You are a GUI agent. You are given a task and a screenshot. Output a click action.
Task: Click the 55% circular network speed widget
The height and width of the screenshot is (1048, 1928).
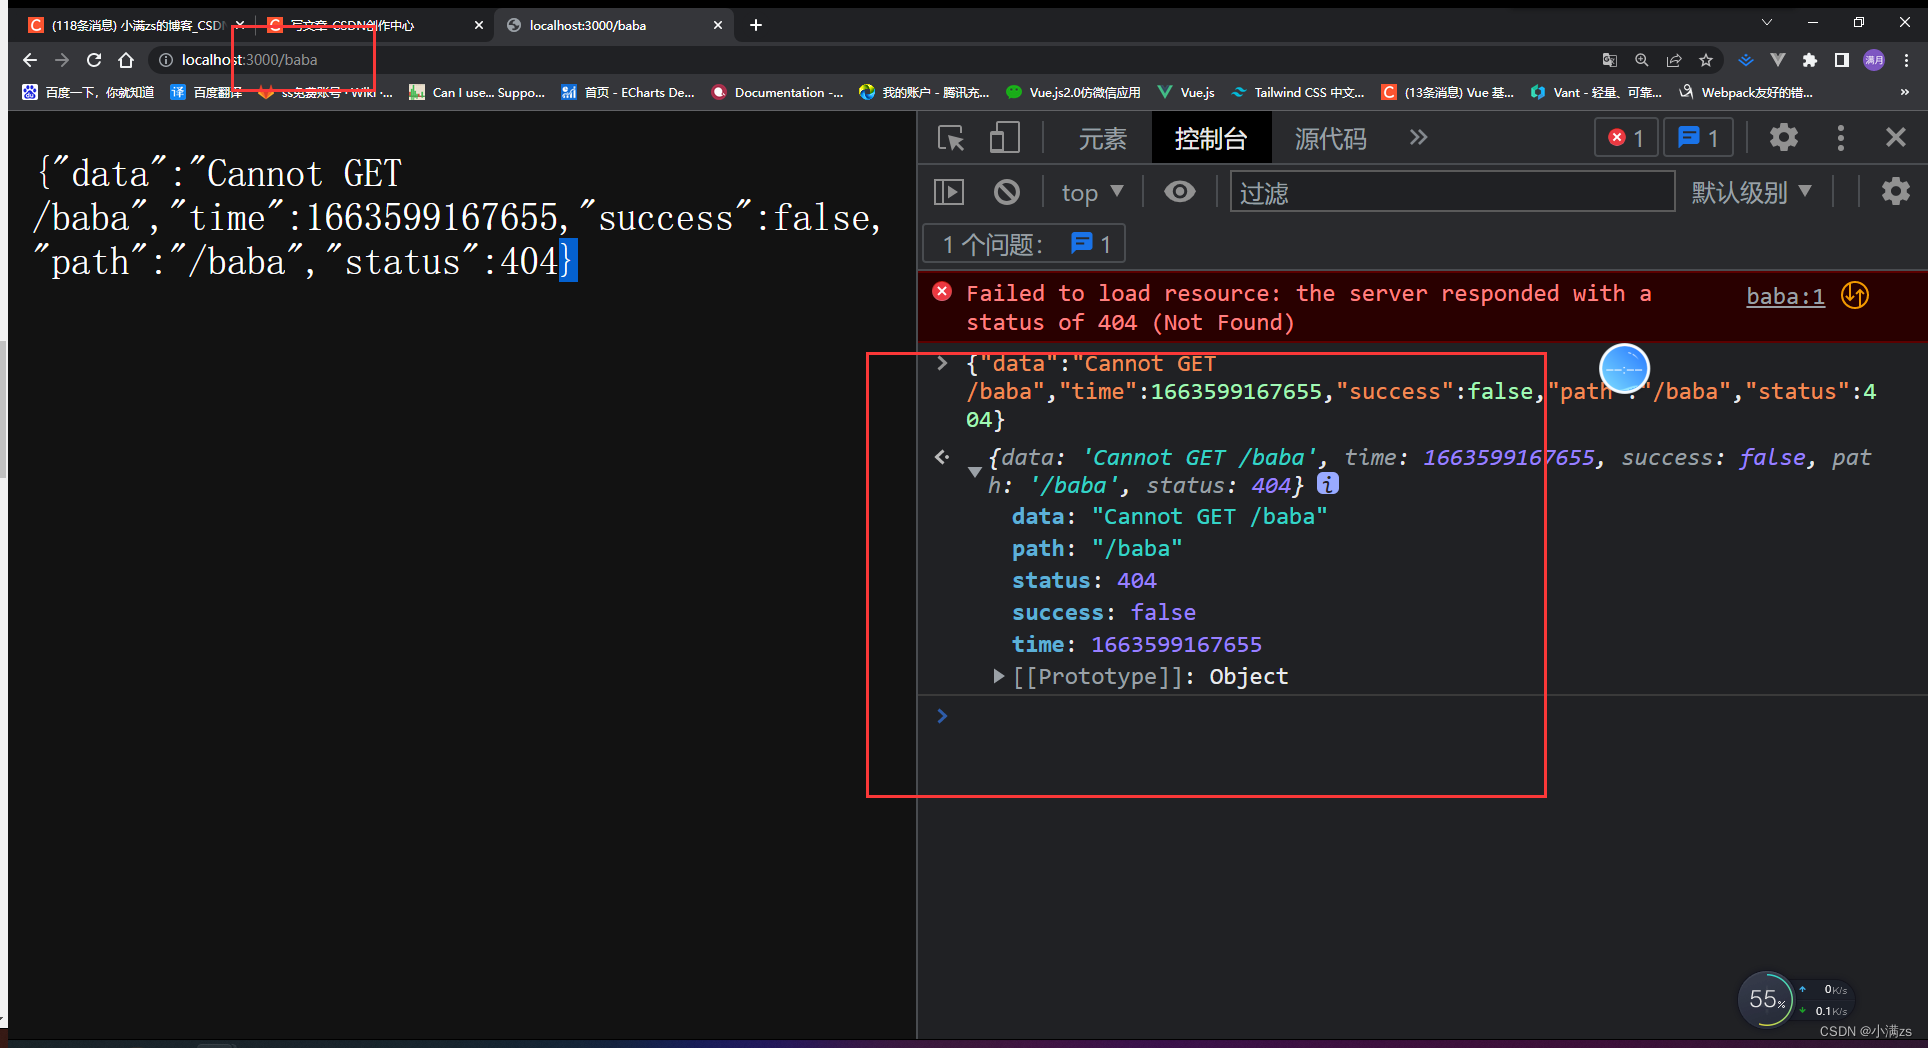pos(1767,999)
